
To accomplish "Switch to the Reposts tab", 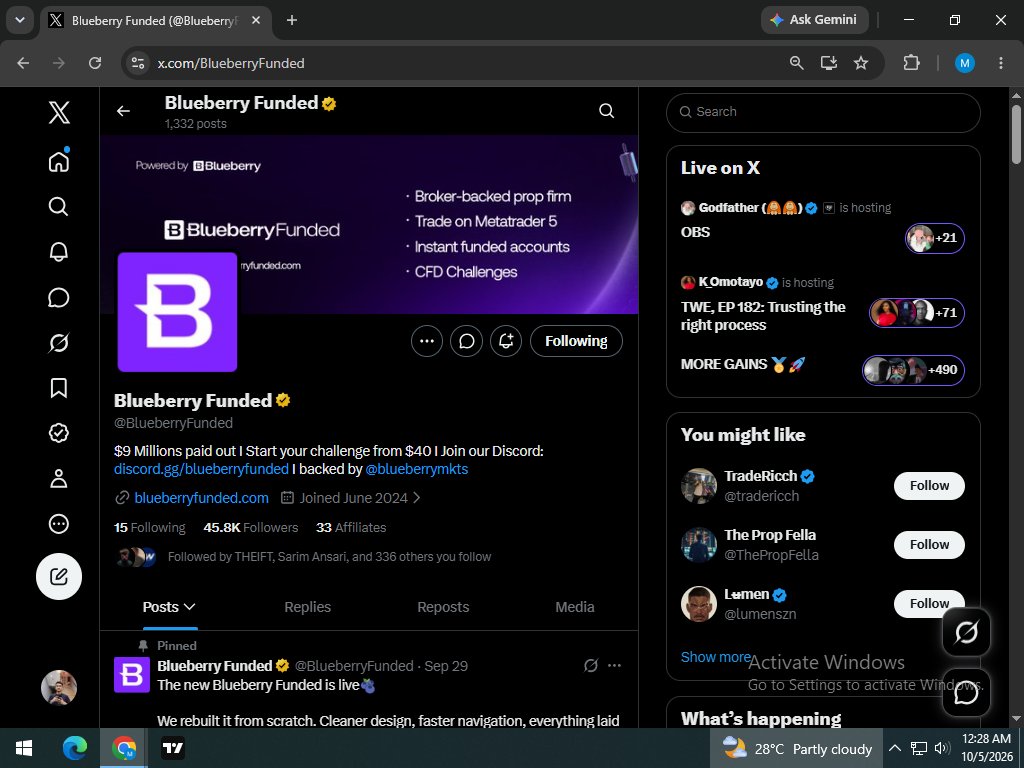I will pos(443,607).
